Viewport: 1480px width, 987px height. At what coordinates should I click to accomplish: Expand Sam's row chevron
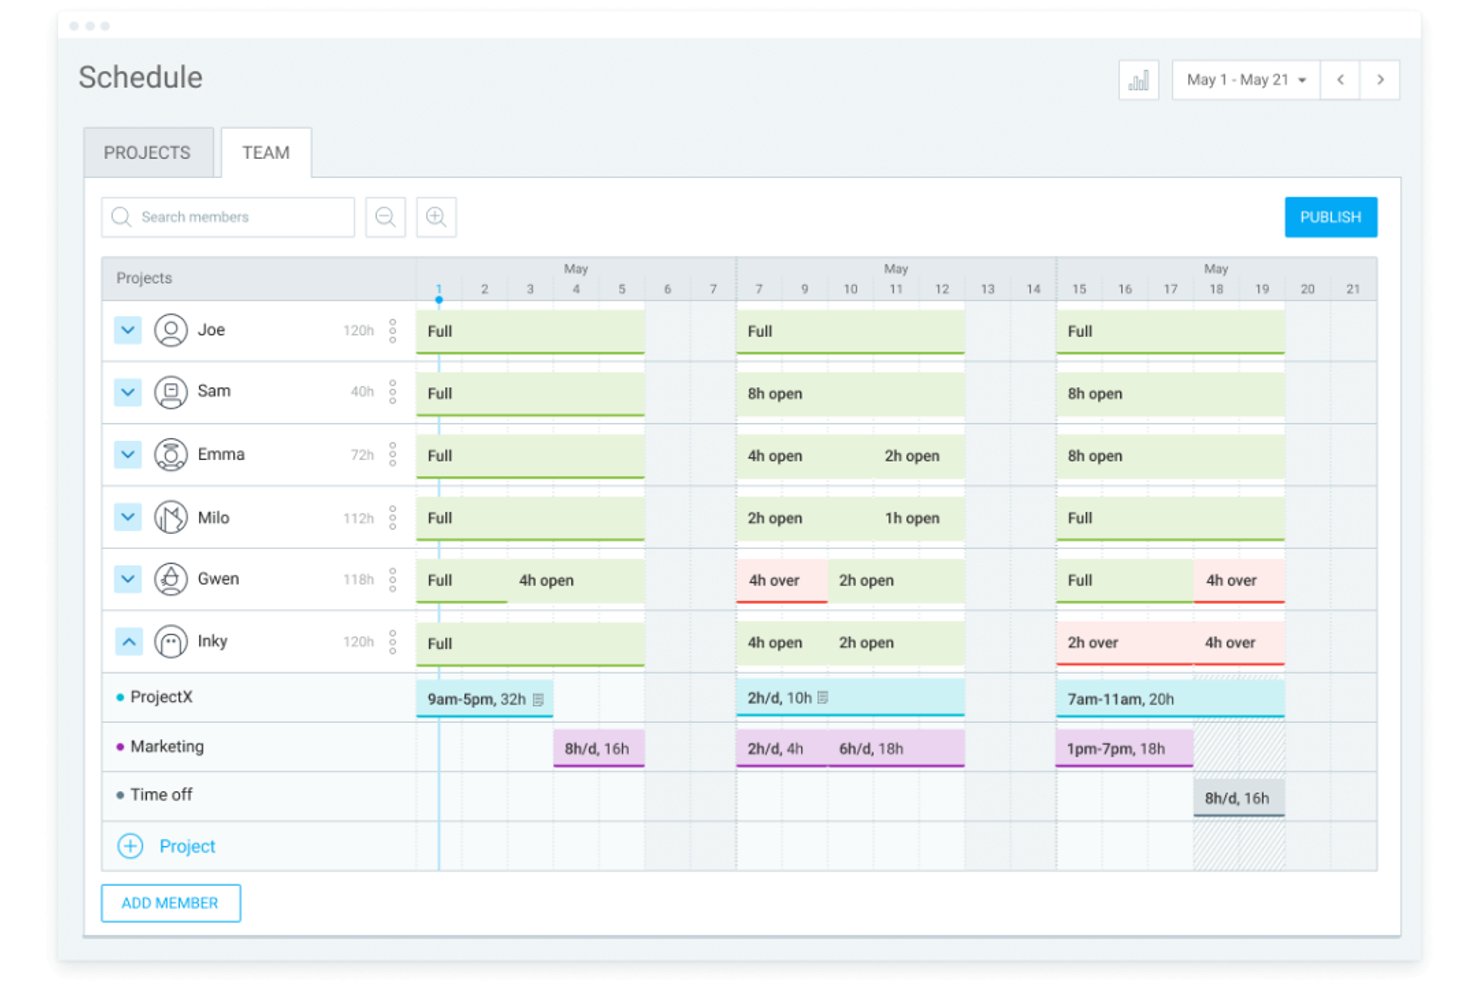tap(128, 392)
